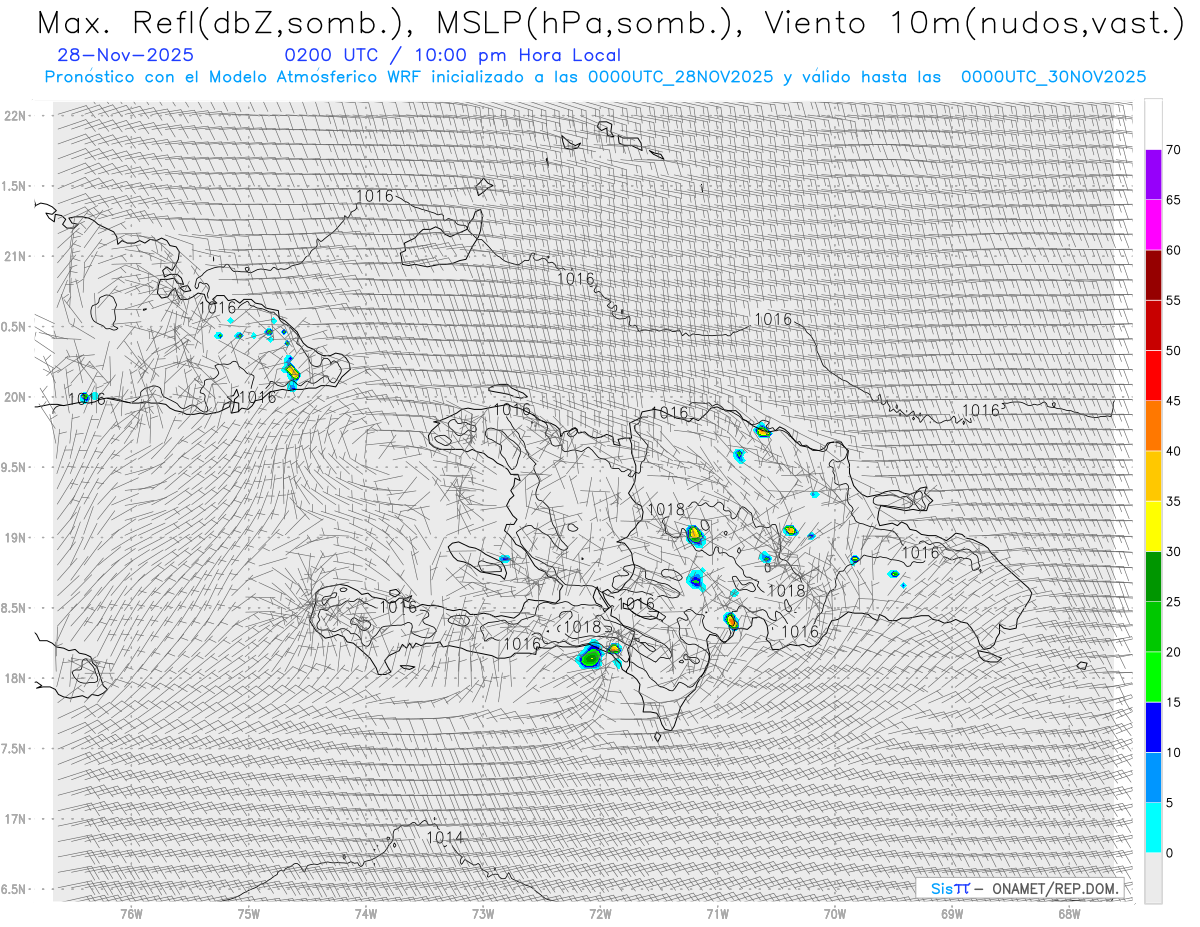
Task: Click the '65' colorbar scale value
Action: [1174, 200]
